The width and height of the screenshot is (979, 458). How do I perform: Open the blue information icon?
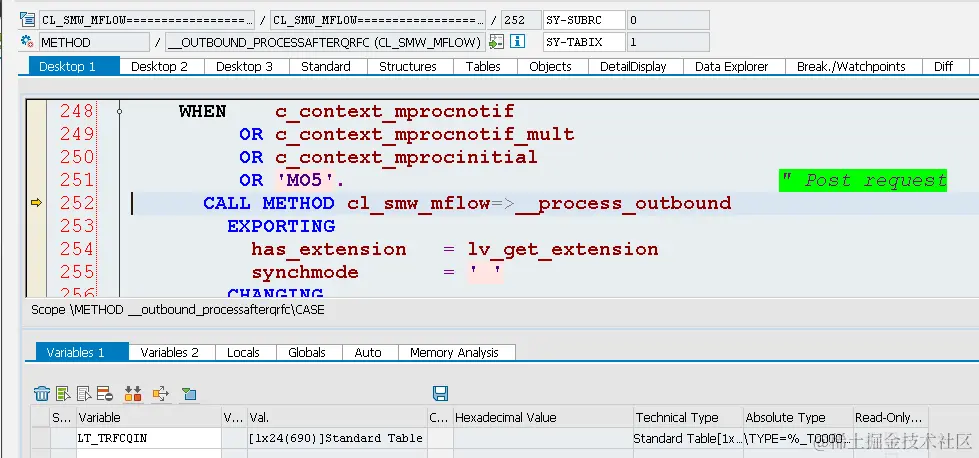click(x=516, y=42)
